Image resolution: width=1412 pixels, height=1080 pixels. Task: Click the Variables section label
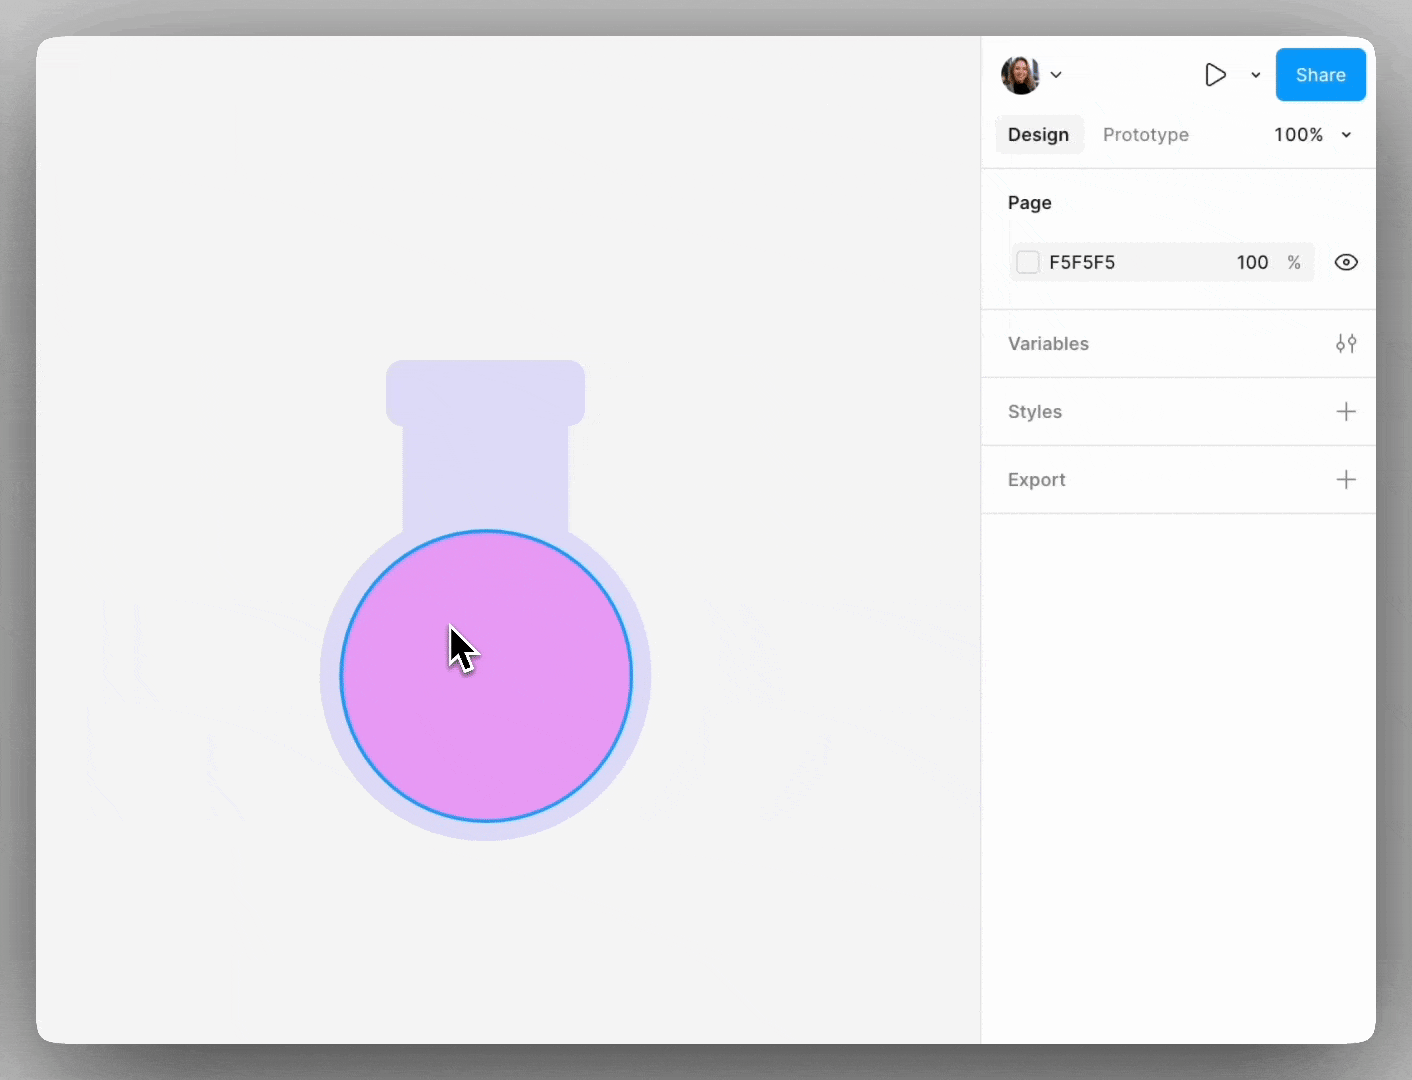[x=1048, y=344]
